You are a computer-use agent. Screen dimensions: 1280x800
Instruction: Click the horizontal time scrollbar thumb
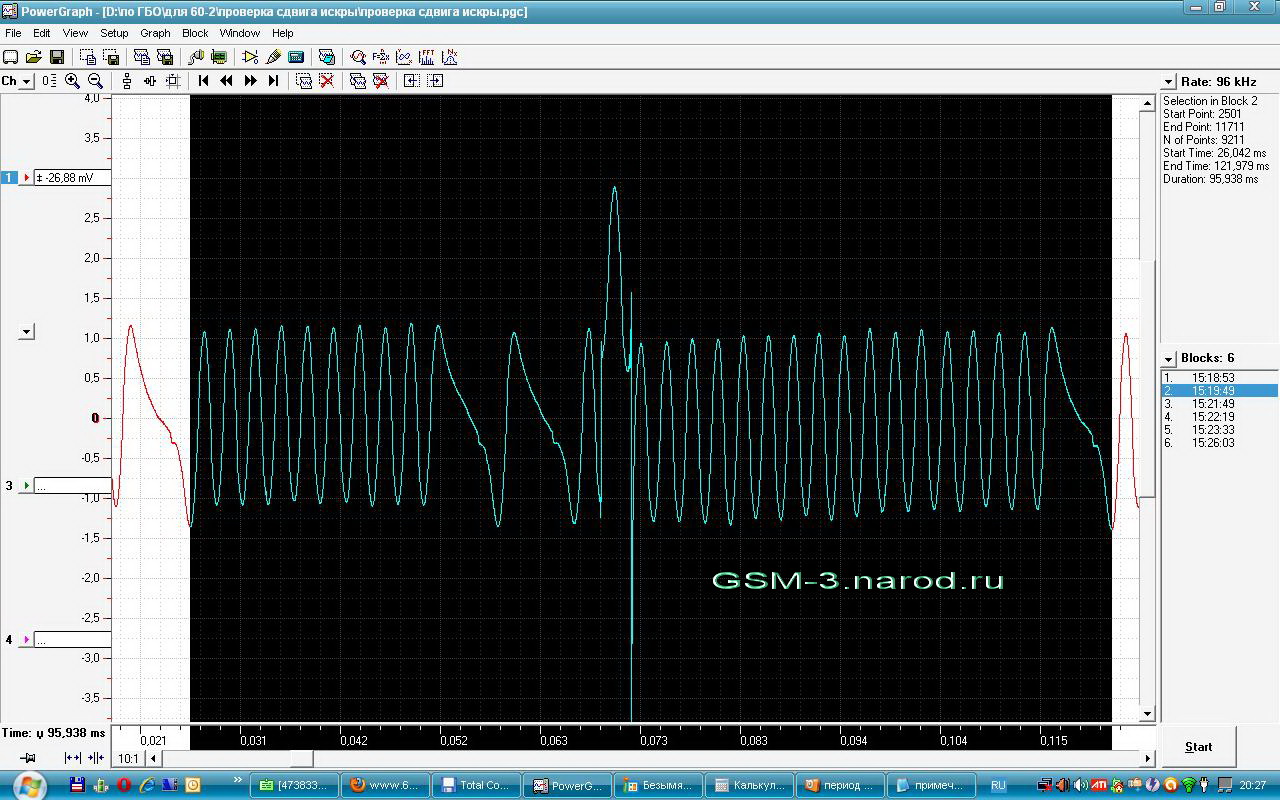point(238,759)
